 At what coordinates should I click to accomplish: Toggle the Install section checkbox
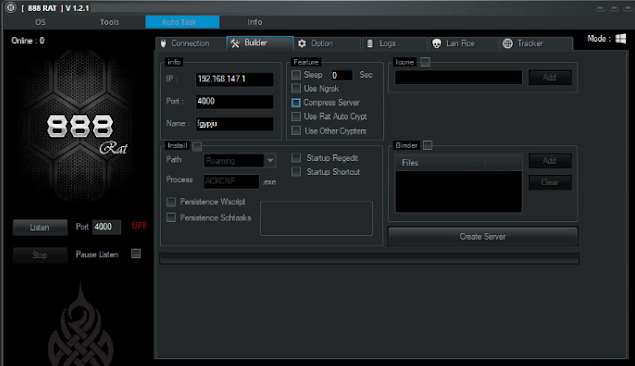[197, 146]
